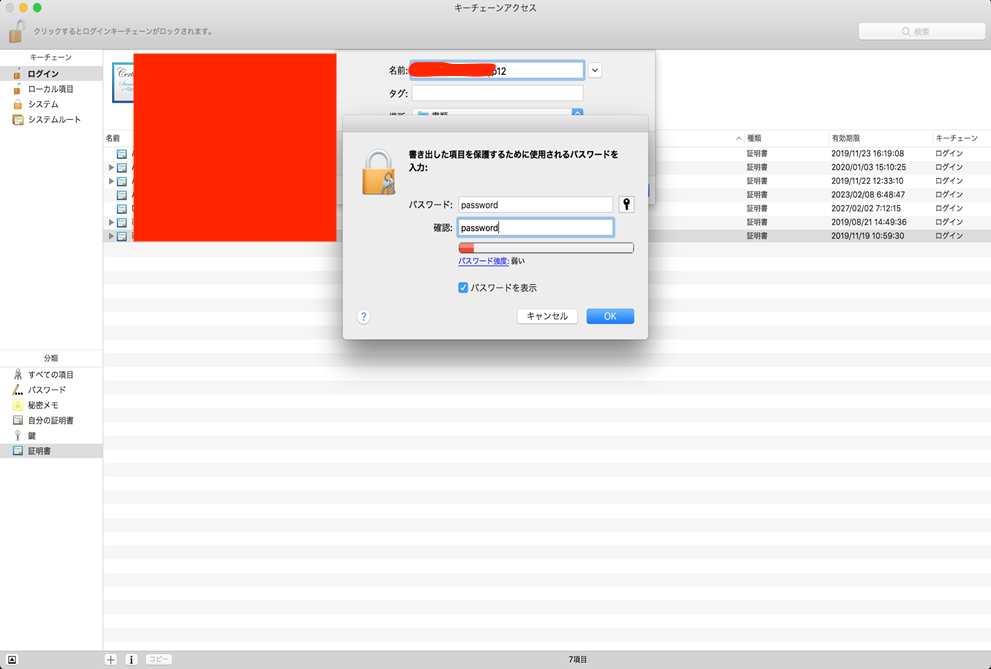Expand the certificate row dated 2019/11/22
Viewport: 991px width, 669px height.
click(111, 181)
